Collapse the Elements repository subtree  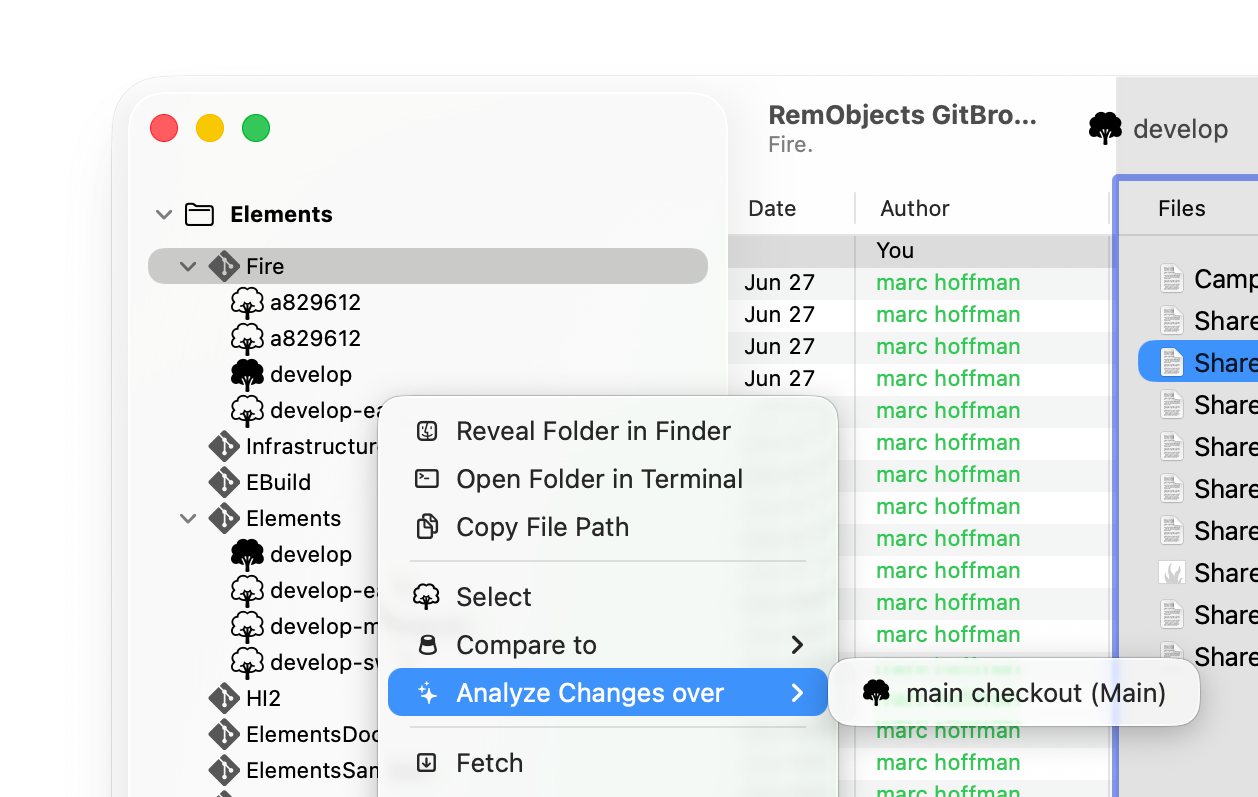pyautogui.click(x=188, y=518)
